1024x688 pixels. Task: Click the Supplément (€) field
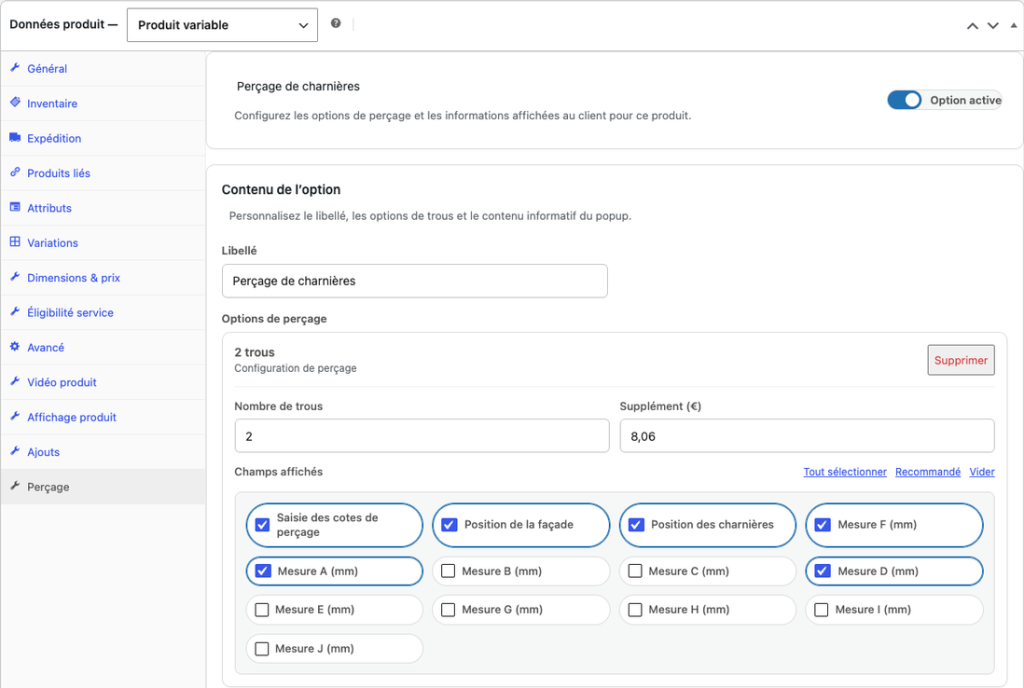point(807,436)
